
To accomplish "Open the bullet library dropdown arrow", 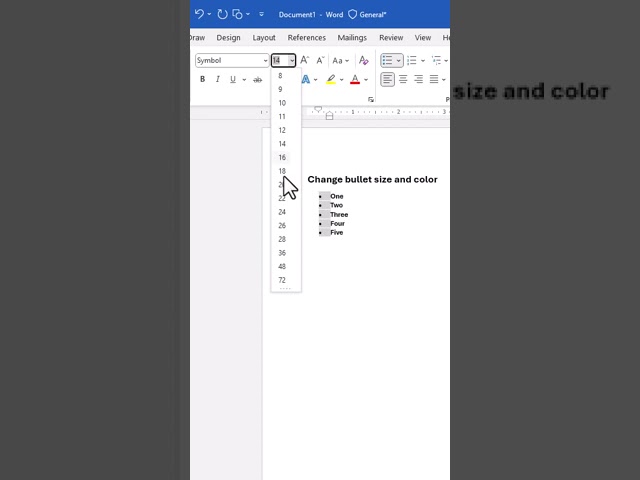I will (x=398, y=60).
